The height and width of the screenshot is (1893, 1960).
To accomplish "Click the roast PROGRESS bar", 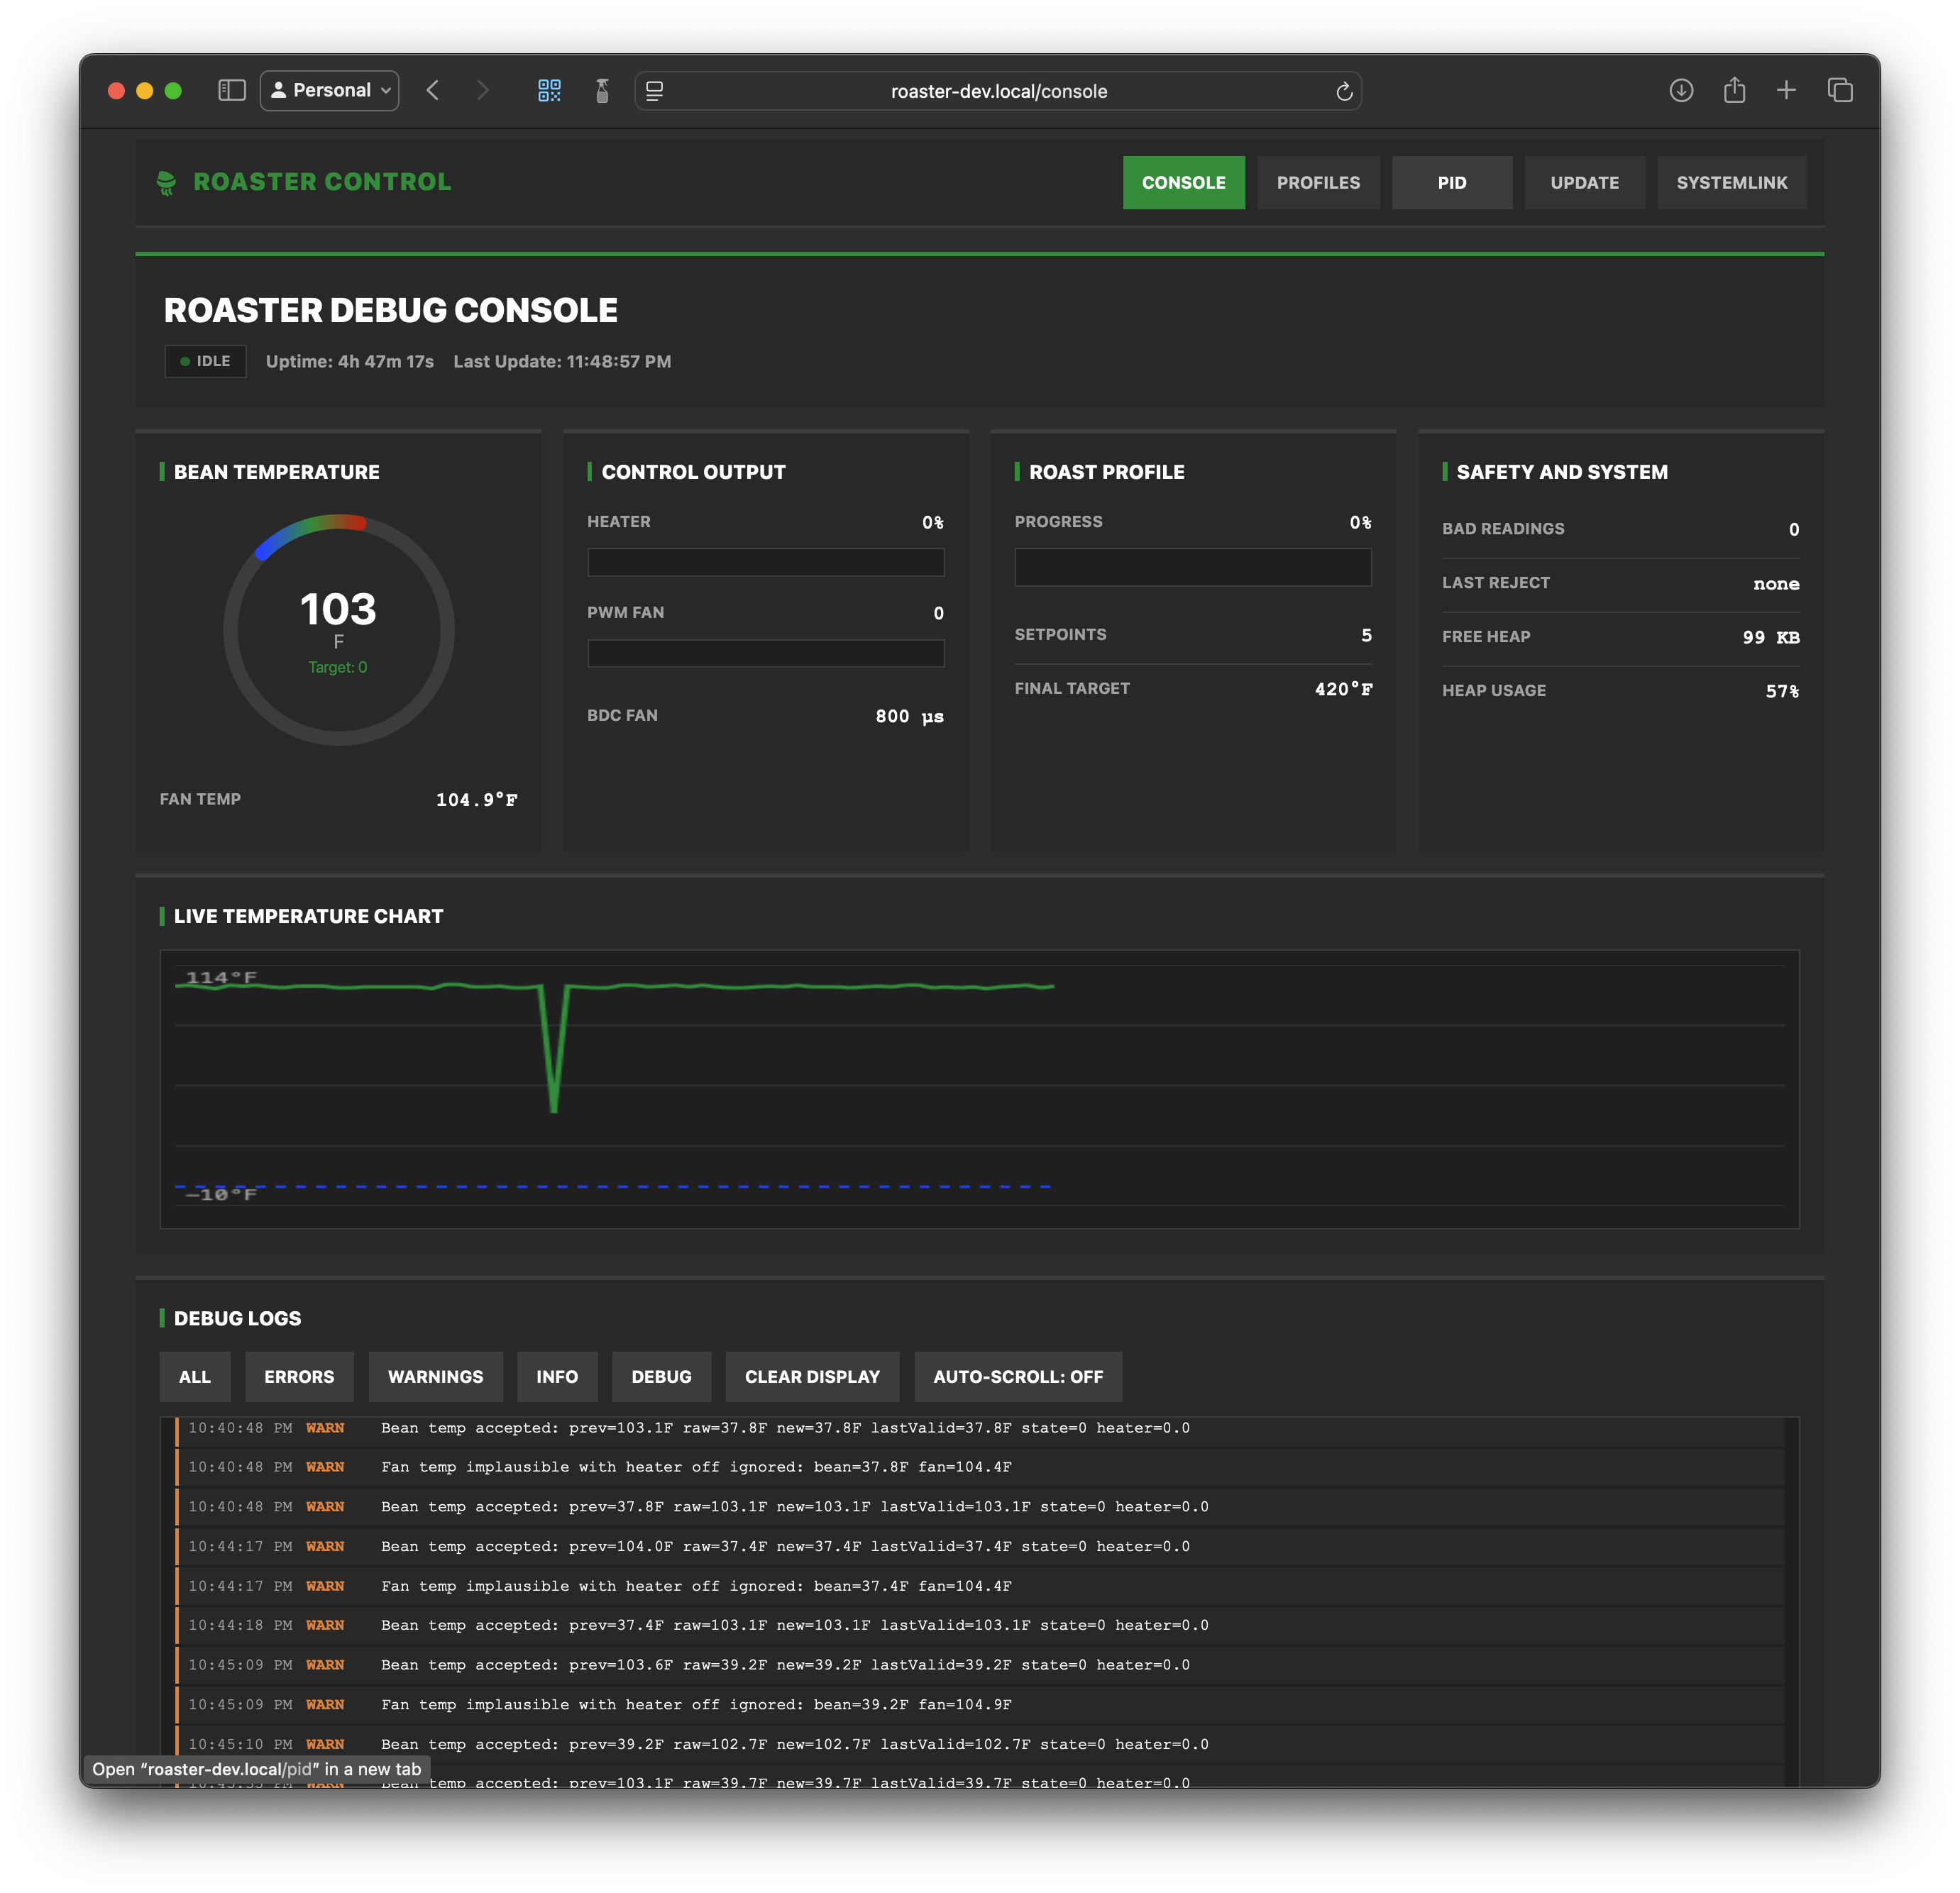I will tap(1193, 567).
